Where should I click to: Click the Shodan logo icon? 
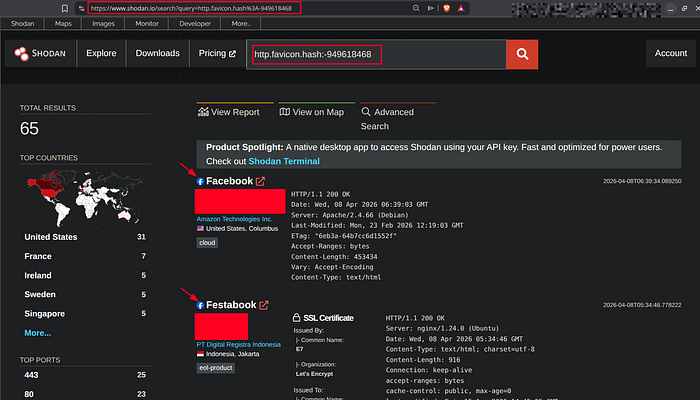pyautogui.click(x=21, y=54)
